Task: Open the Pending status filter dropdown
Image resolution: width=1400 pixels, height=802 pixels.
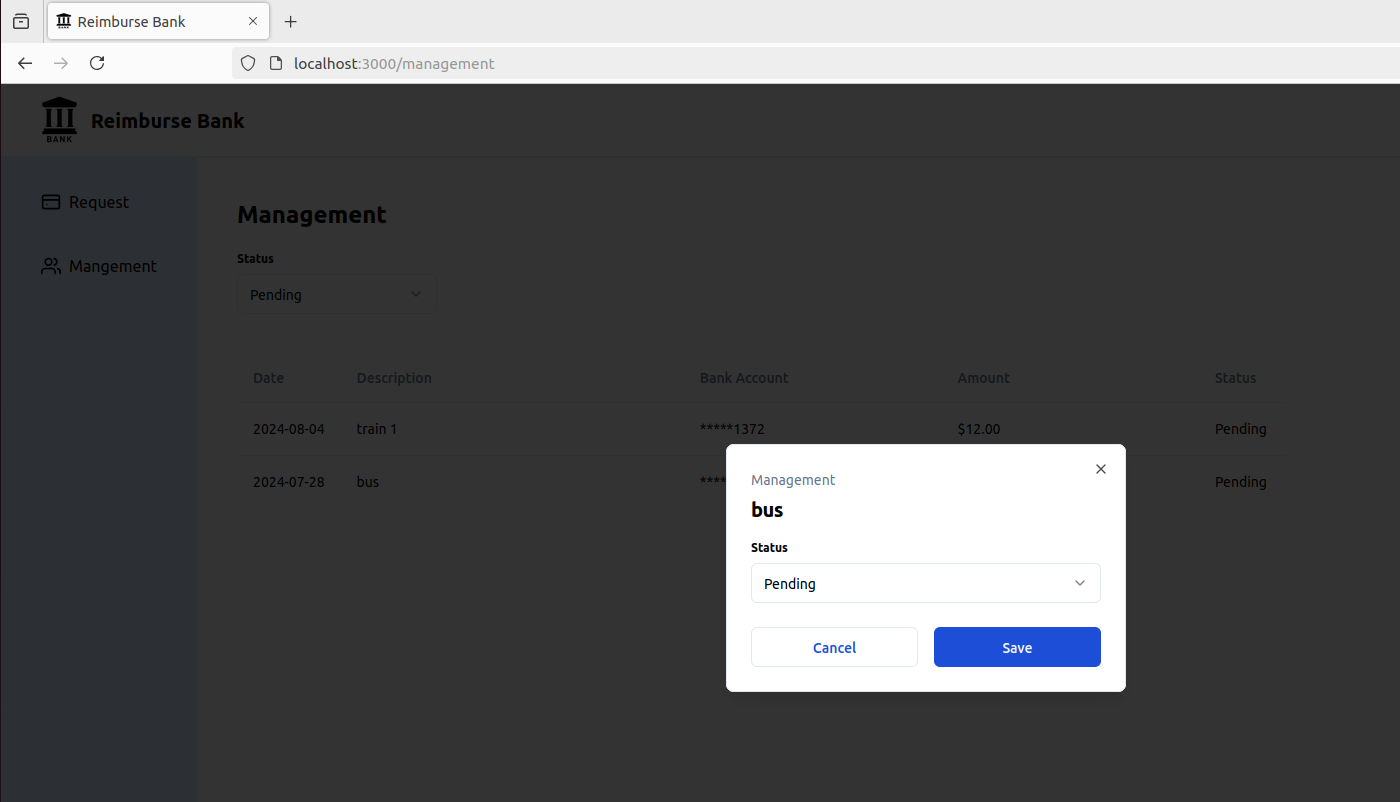Action: [336, 294]
